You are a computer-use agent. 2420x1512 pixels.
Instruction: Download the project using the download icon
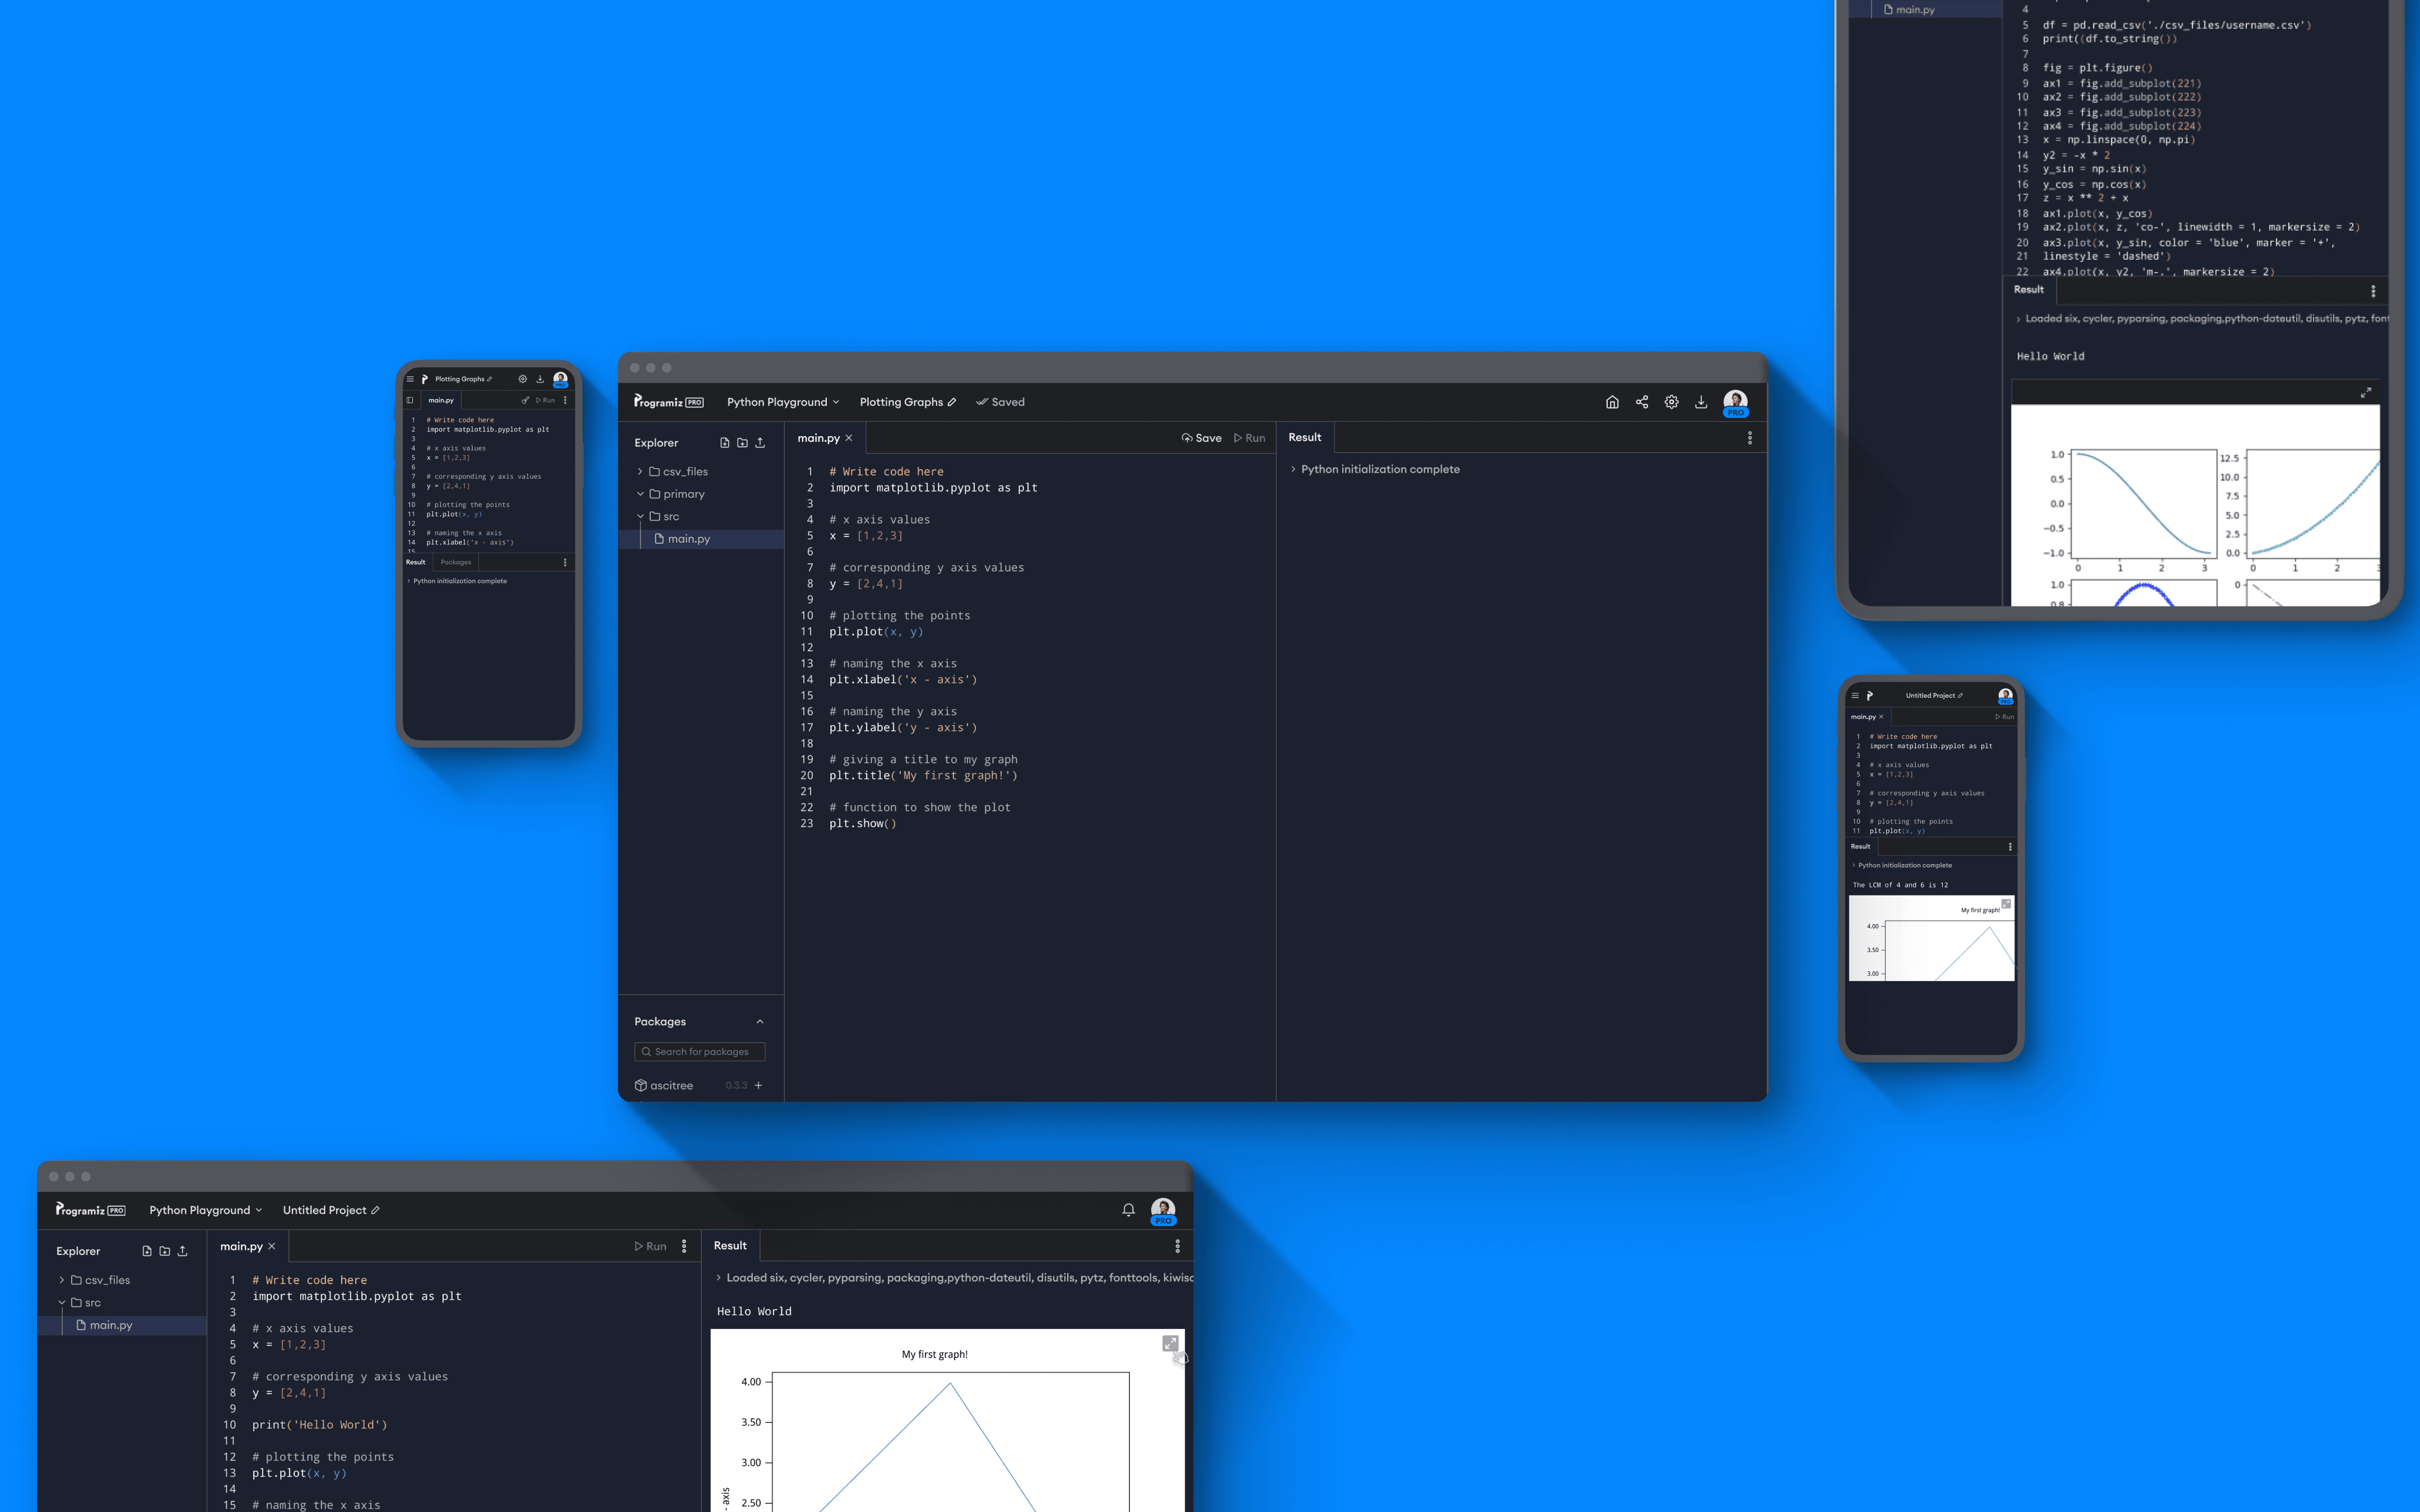point(1701,401)
